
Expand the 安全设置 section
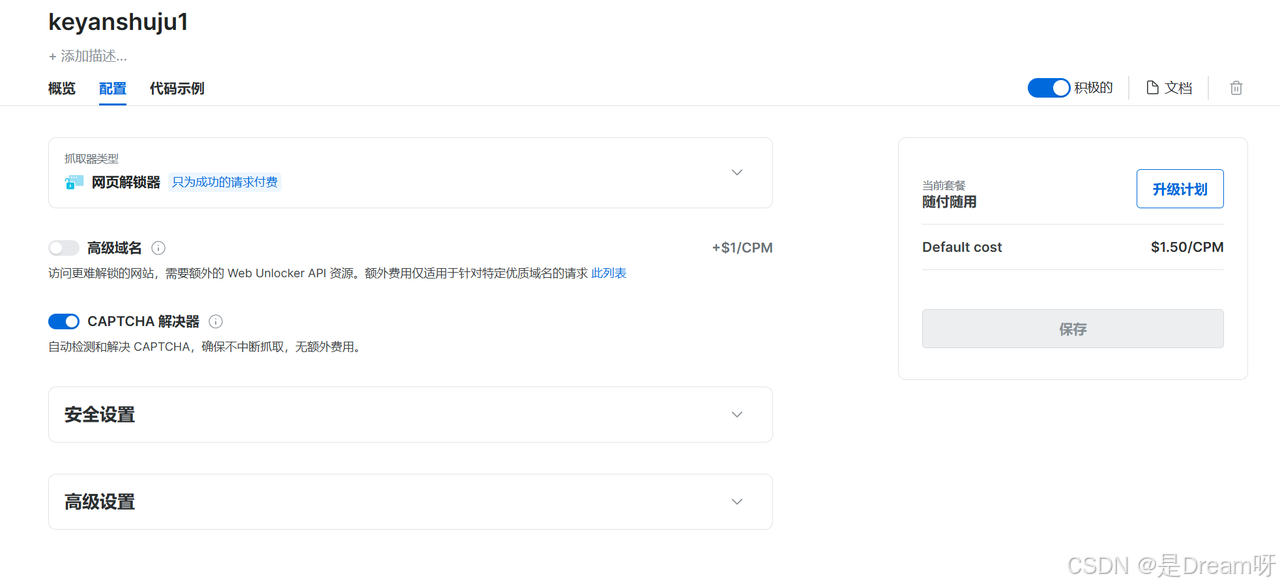point(410,414)
